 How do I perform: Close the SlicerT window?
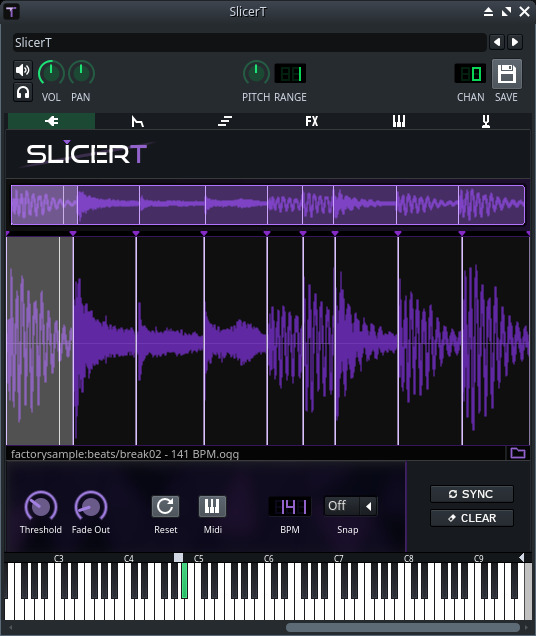pos(525,12)
